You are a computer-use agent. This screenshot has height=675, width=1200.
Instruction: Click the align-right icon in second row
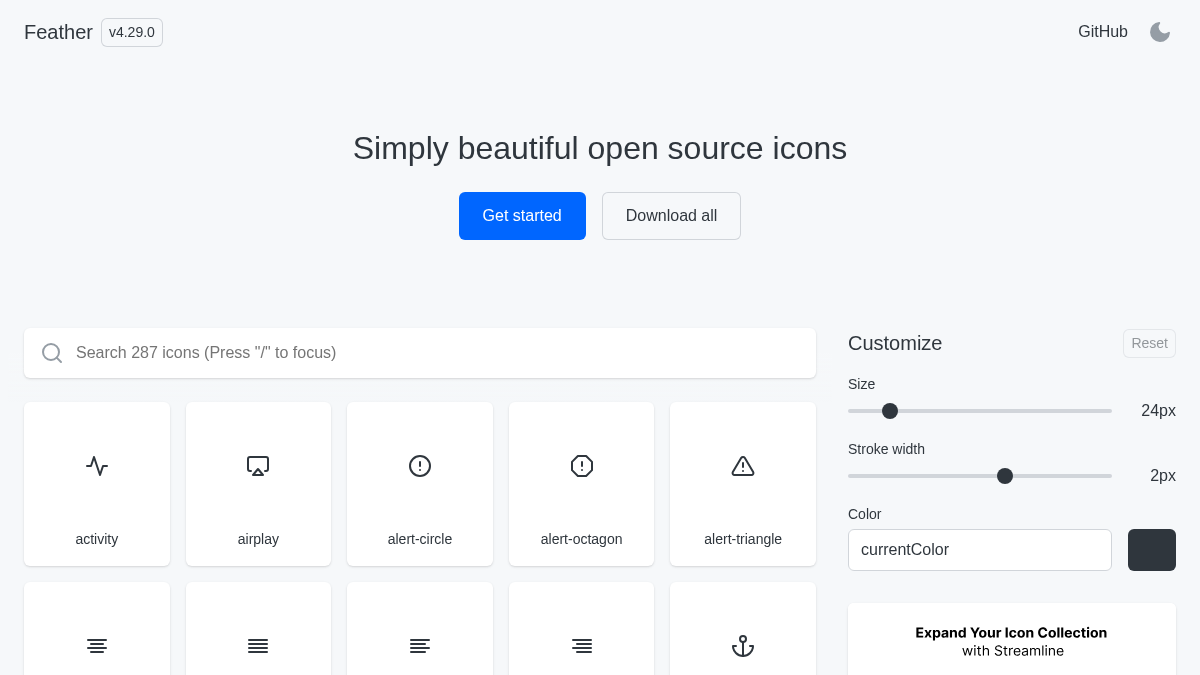pos(582,646)
